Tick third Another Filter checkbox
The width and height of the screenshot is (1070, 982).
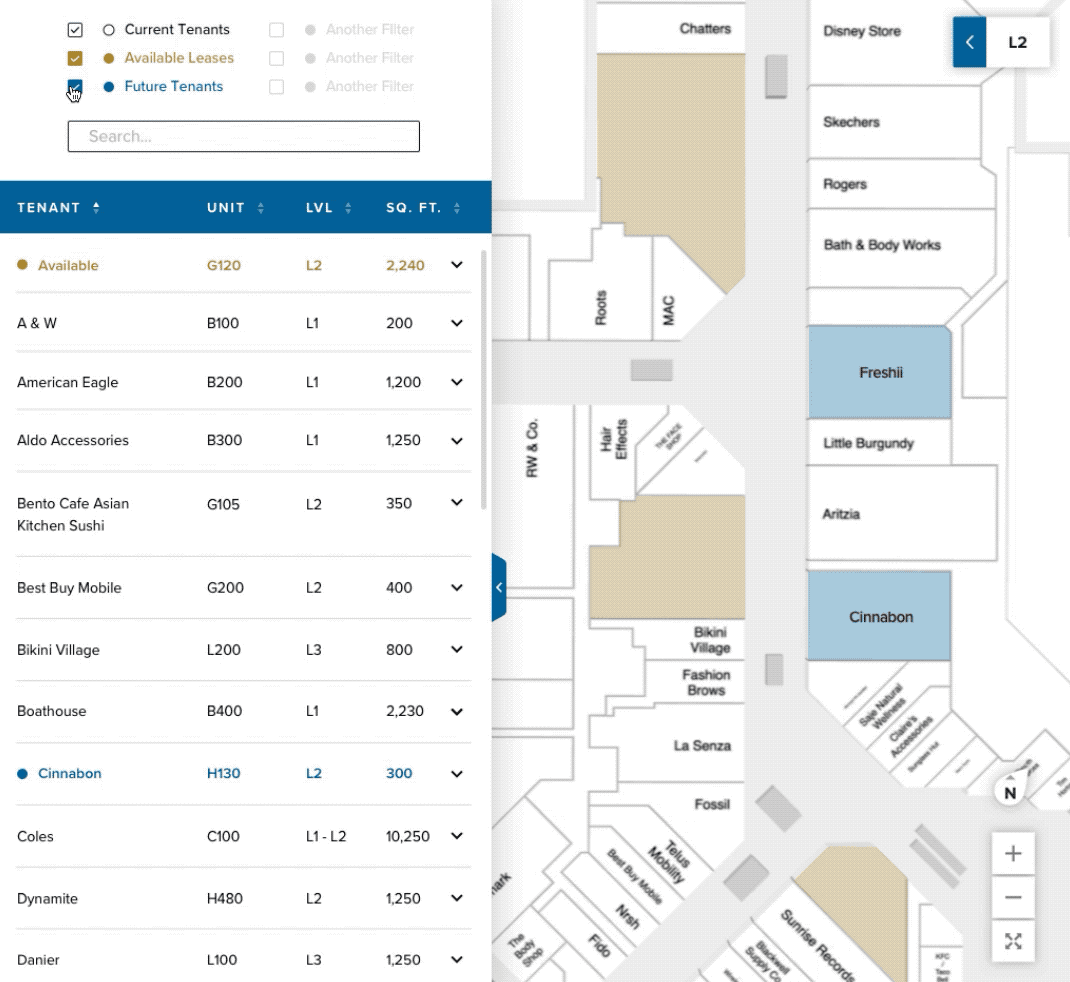click(276, 87)
